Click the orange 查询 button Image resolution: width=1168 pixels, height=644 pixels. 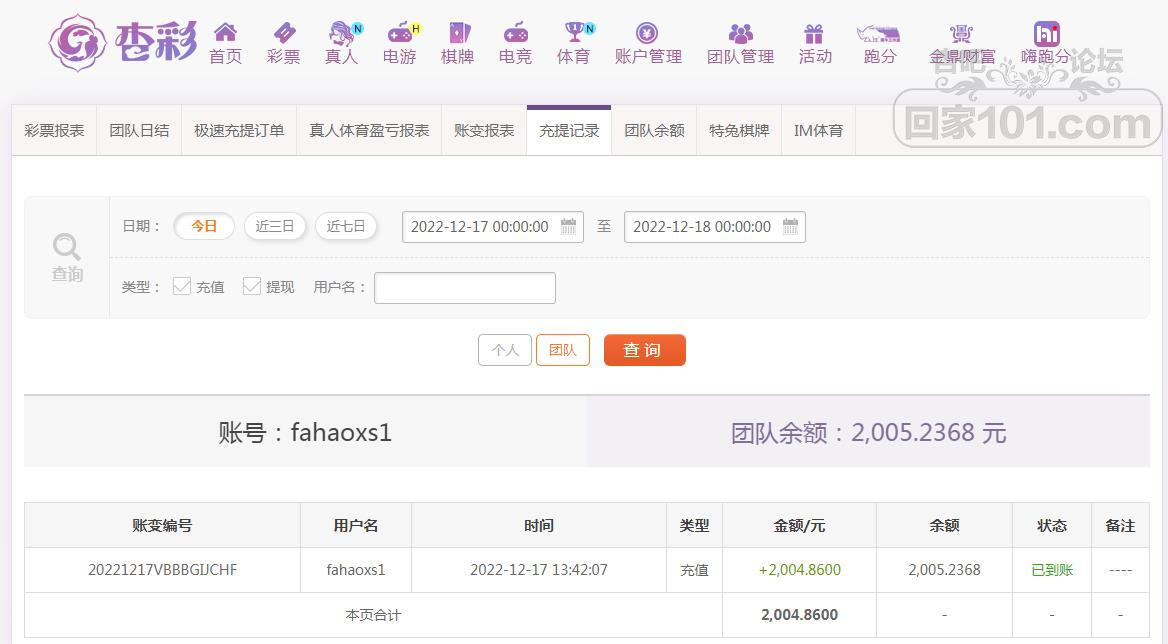pos(644,350)
